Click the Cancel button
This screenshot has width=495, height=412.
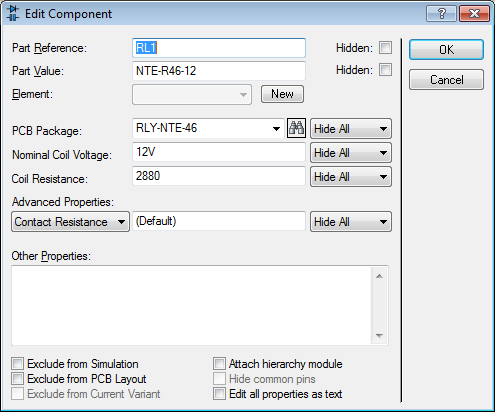[446, 80]
